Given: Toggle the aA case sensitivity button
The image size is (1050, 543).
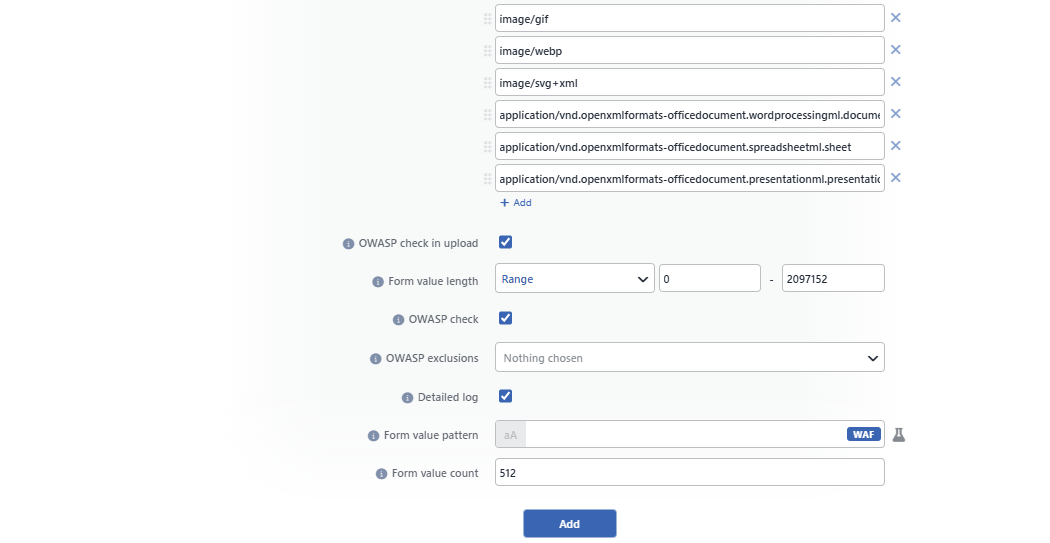Looking at the screenshot, I should tap(510, 435).
